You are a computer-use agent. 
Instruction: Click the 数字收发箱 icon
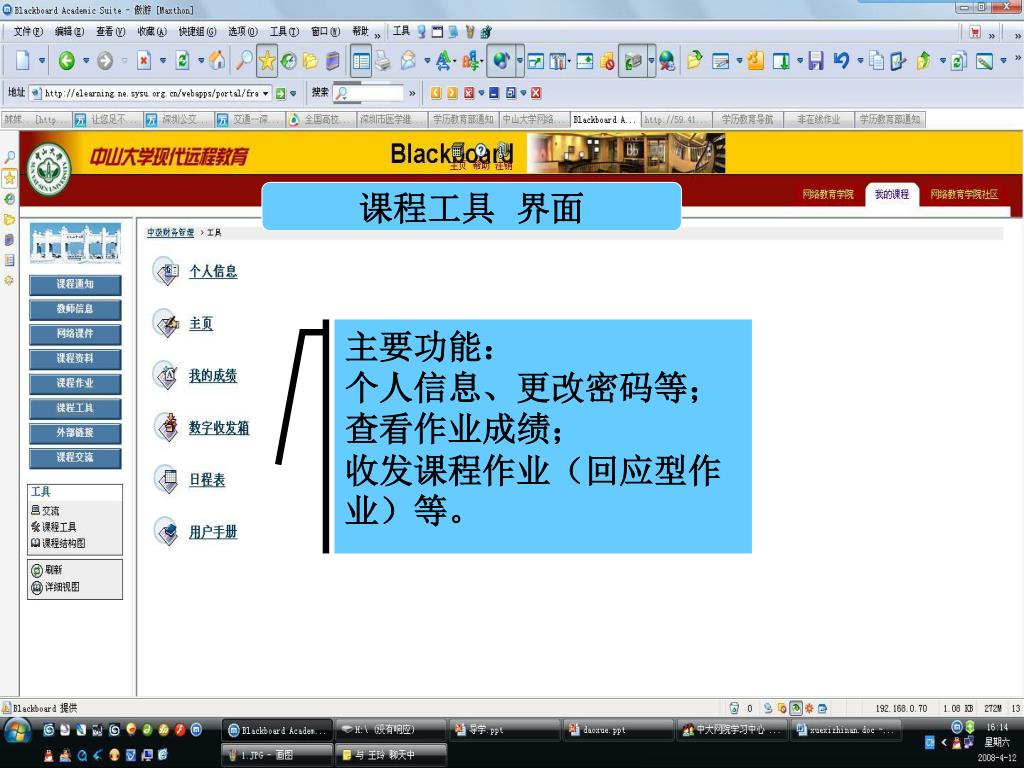[x=166, y=427]
